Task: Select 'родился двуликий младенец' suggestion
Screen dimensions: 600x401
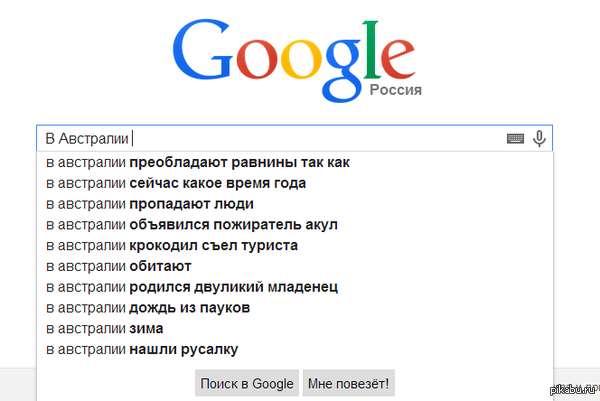Action: coord(192,287)
